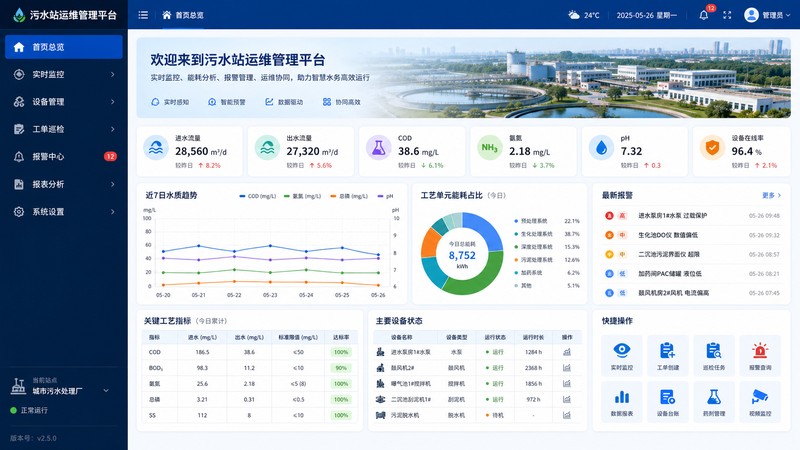Click the 05-26 COD data point in trend chart

pos(378,255)
